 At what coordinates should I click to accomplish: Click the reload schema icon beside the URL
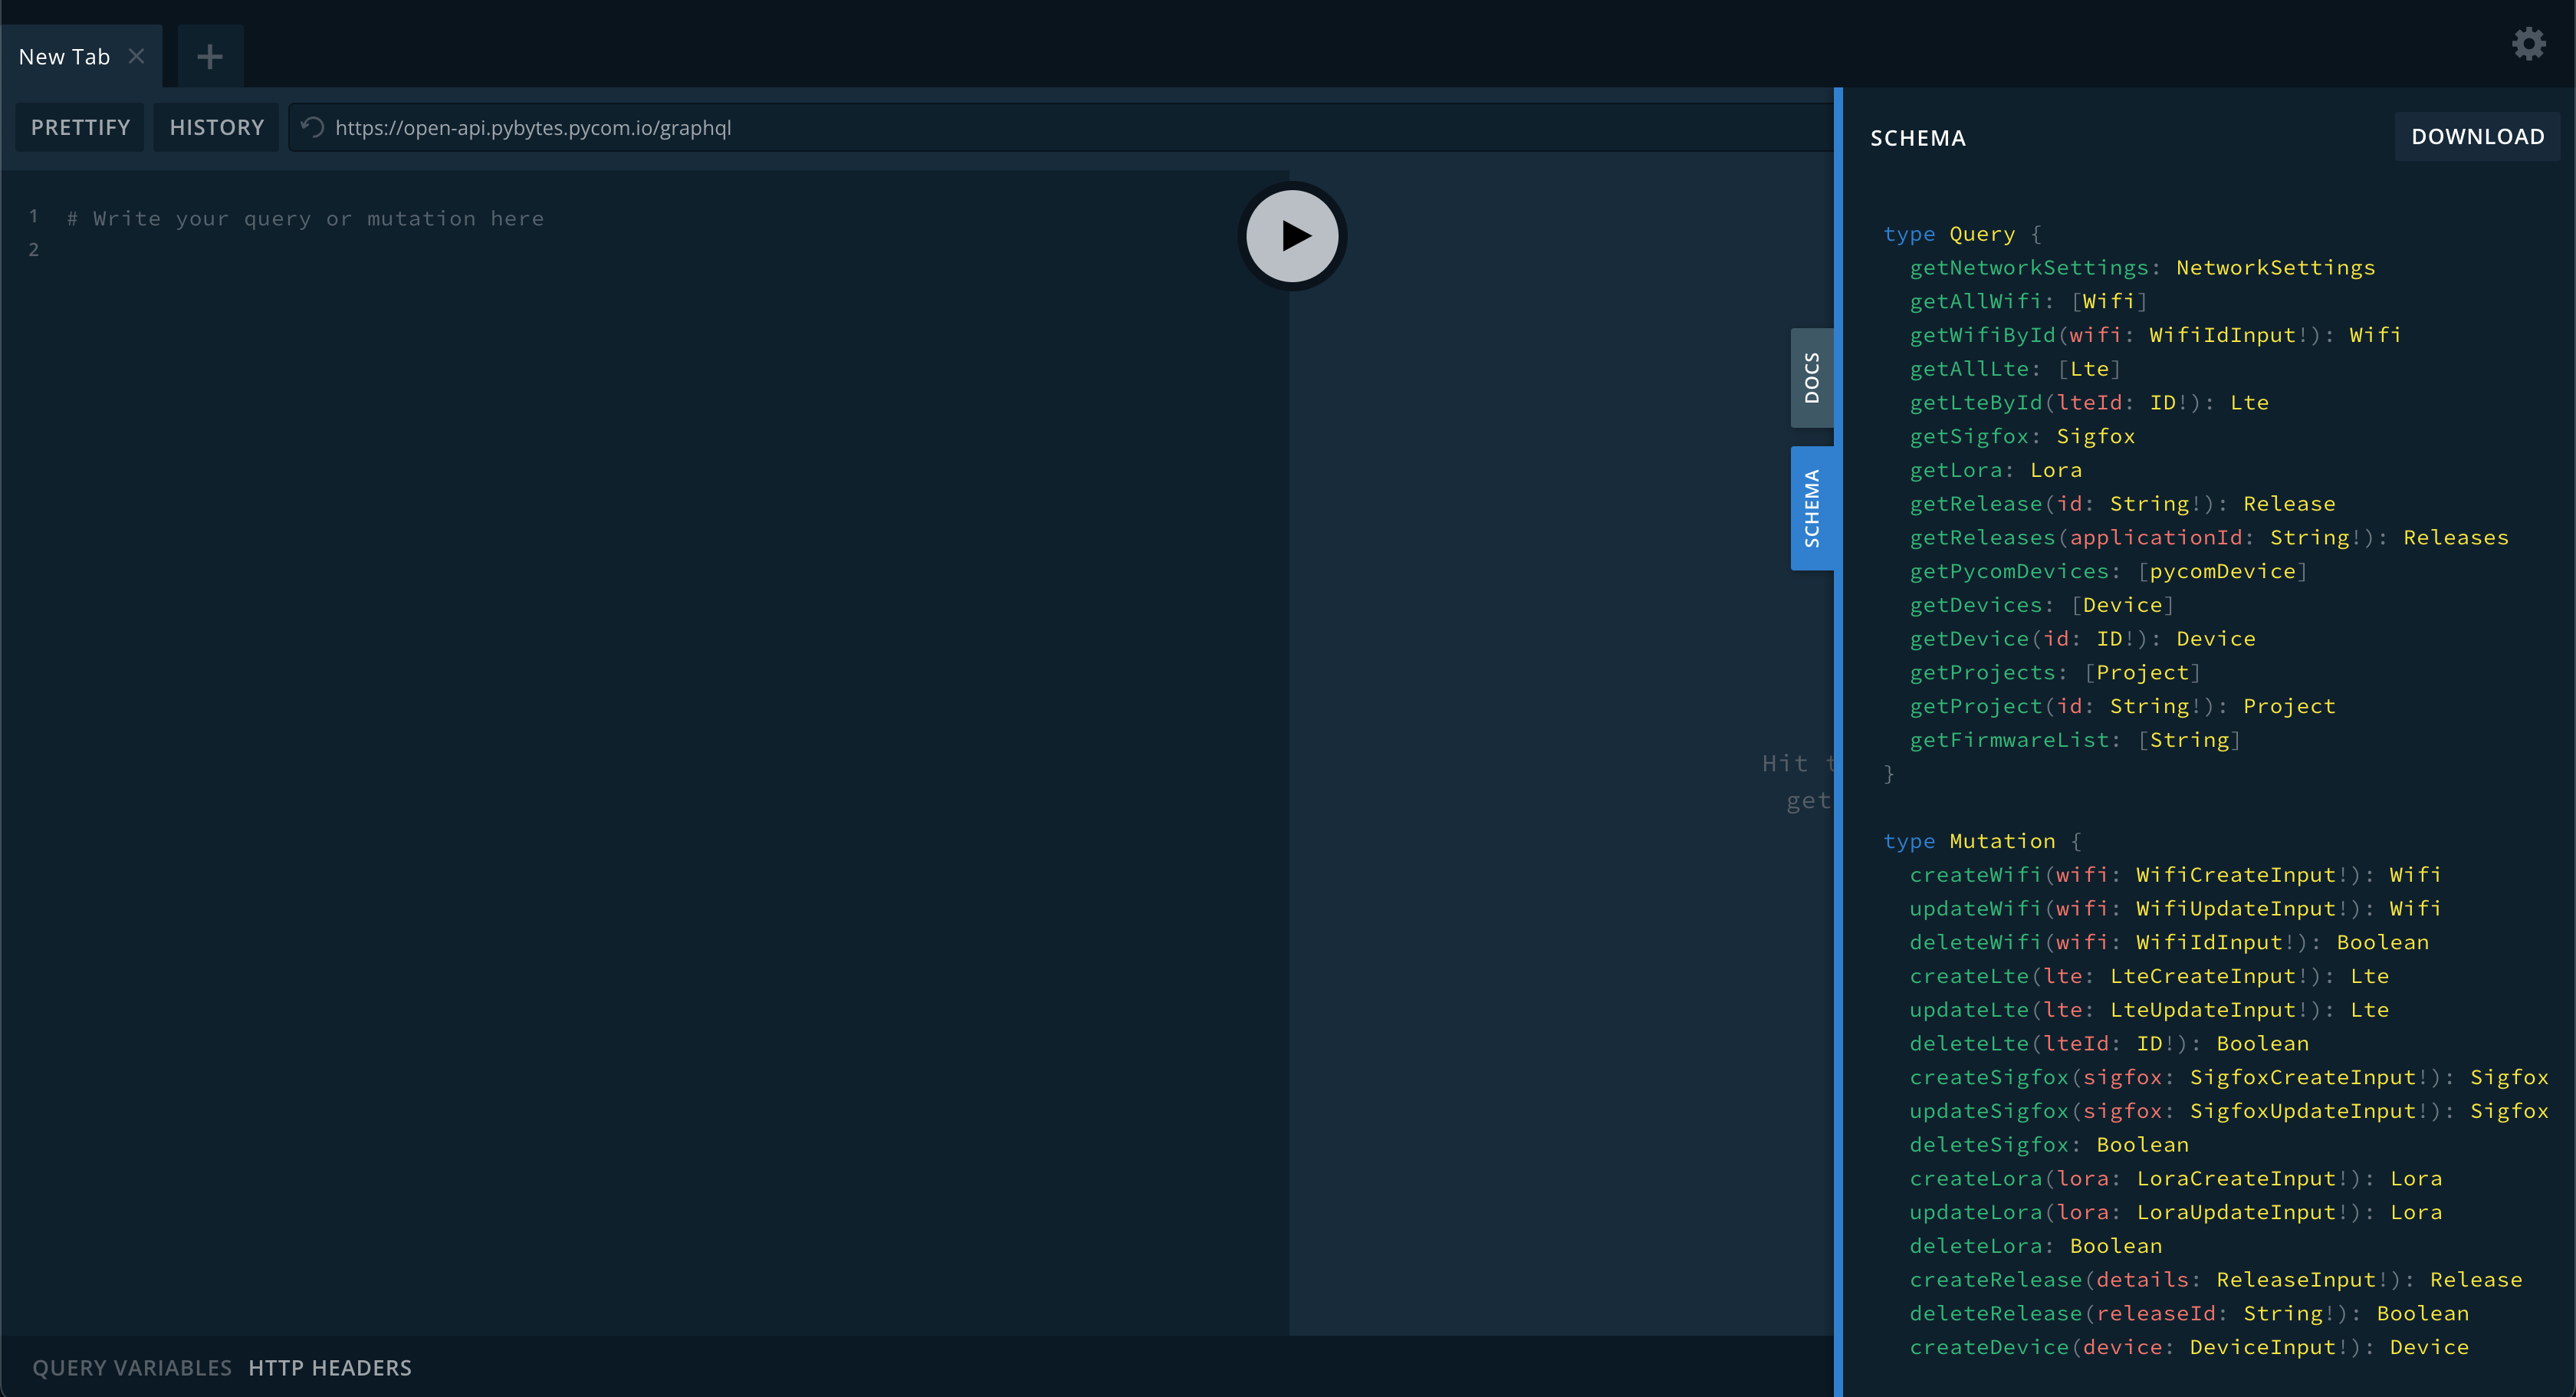coord(312,127)
